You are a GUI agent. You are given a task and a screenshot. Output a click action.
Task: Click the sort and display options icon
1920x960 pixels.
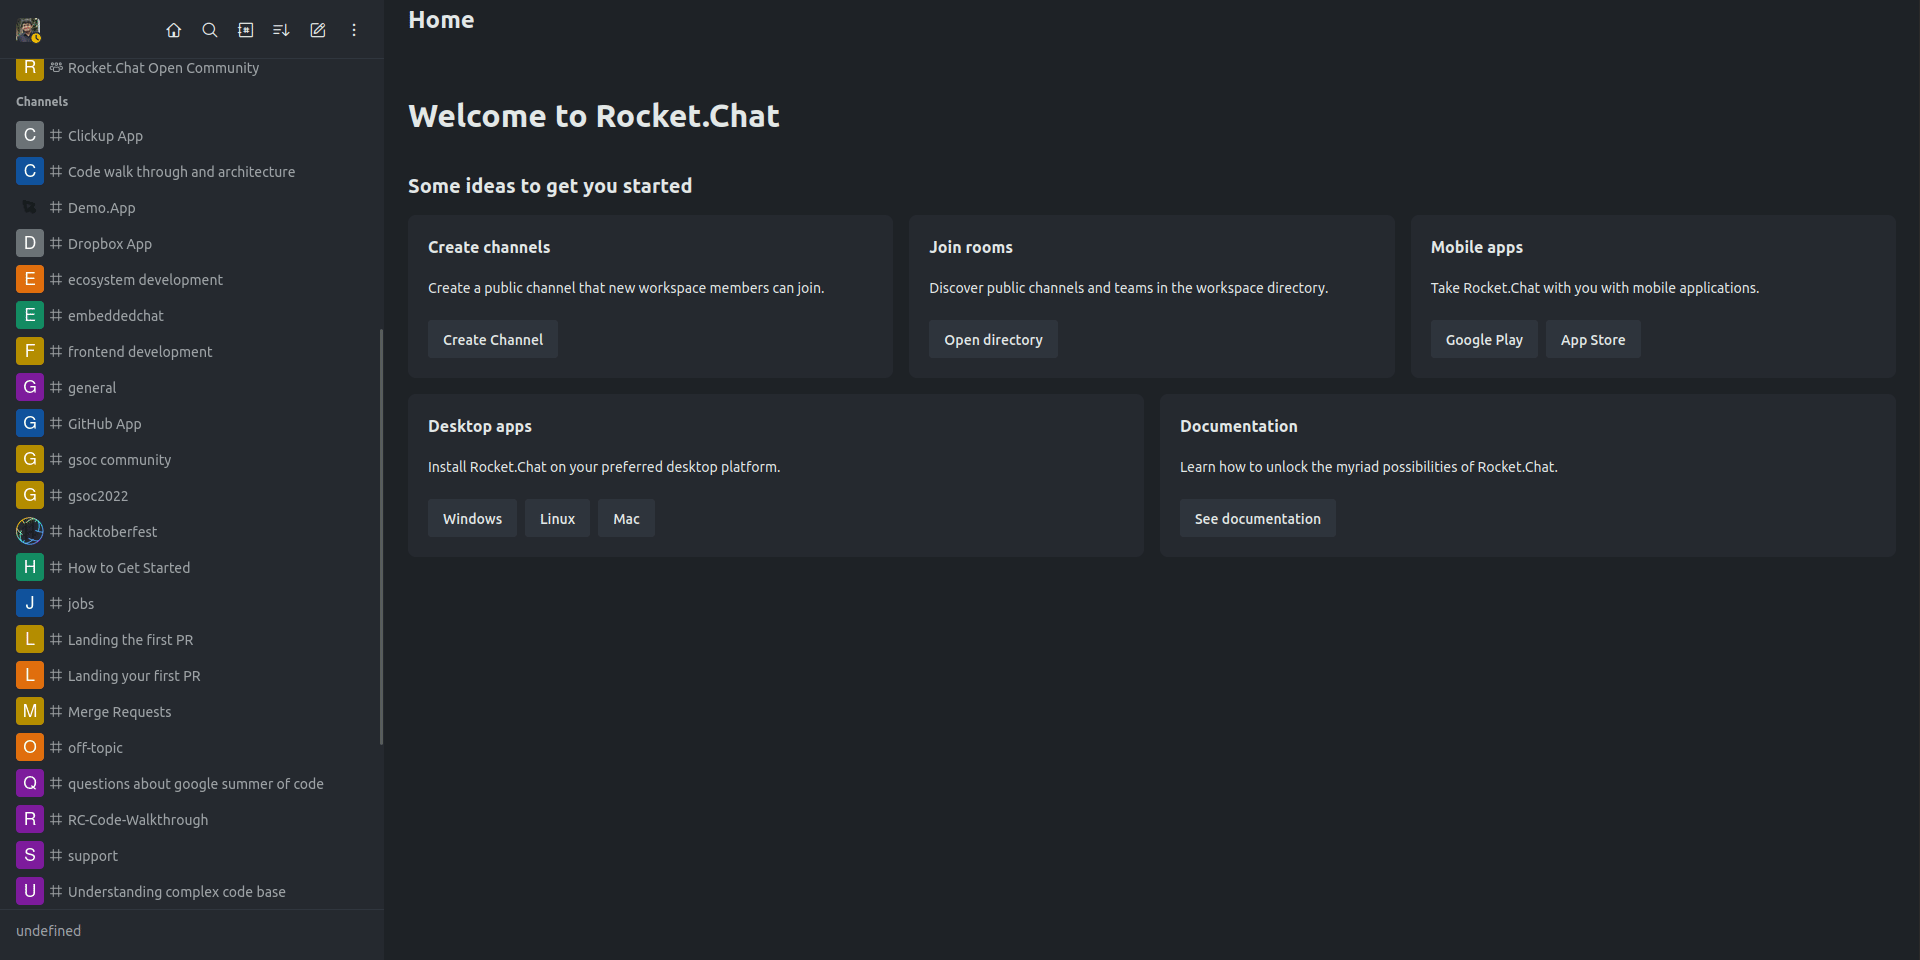[x=281, y=30]
